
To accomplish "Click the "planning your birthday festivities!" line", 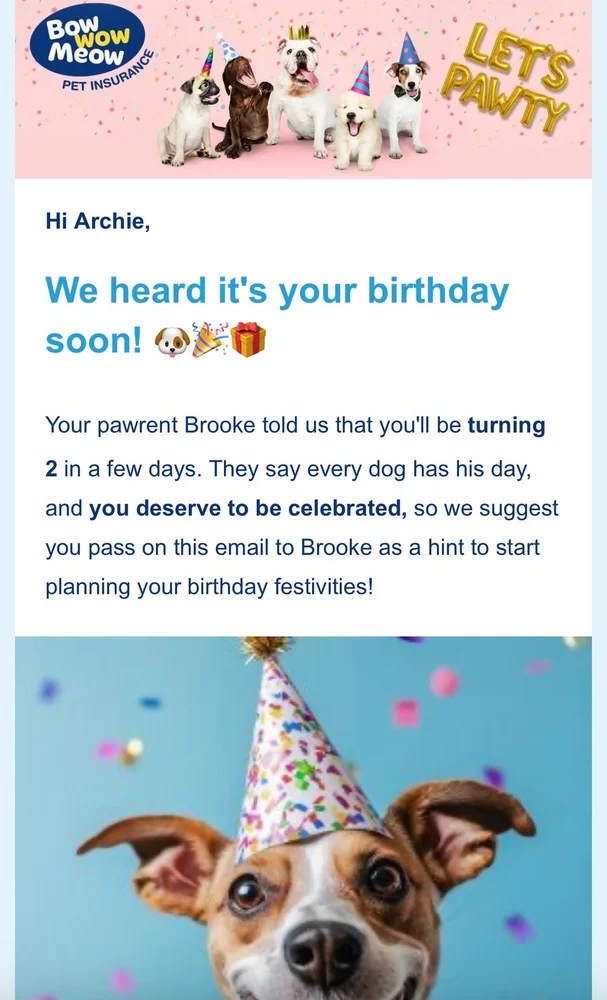I will pyautogui.click(x=208, y=586).
